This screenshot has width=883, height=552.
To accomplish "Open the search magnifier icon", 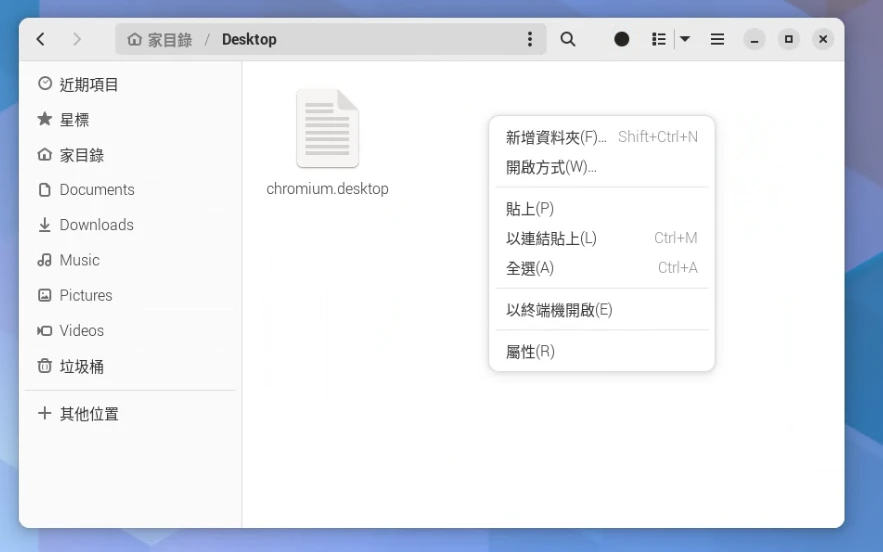I will [568, 39].
